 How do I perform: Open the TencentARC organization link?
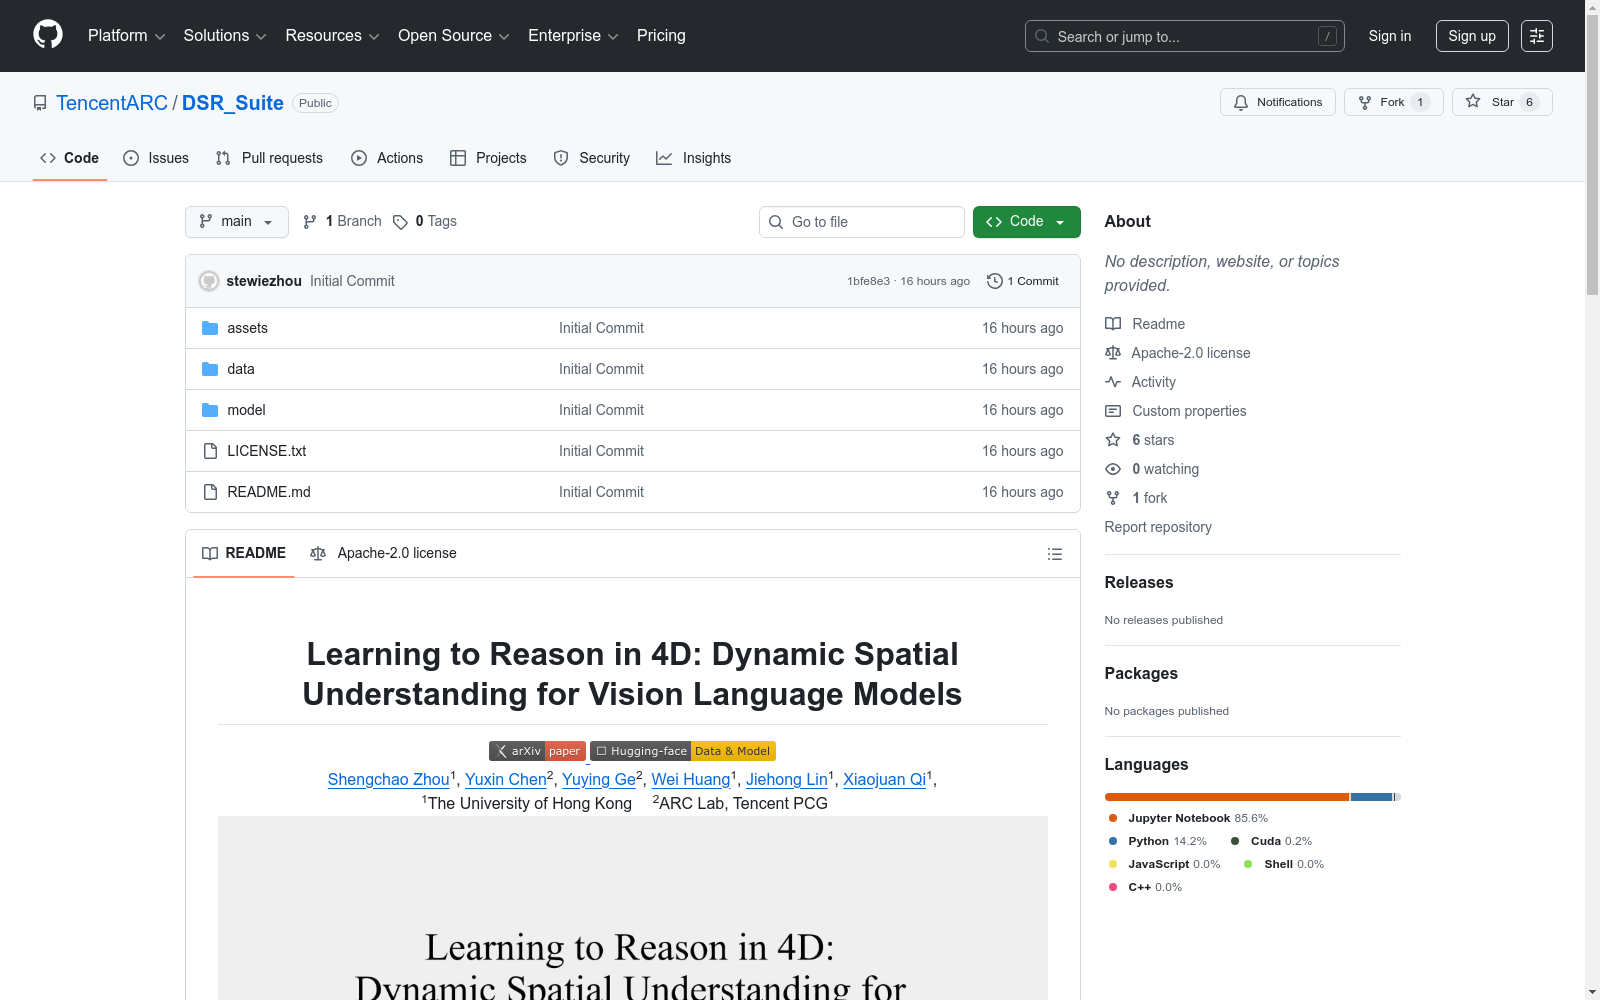pos(112,103)
